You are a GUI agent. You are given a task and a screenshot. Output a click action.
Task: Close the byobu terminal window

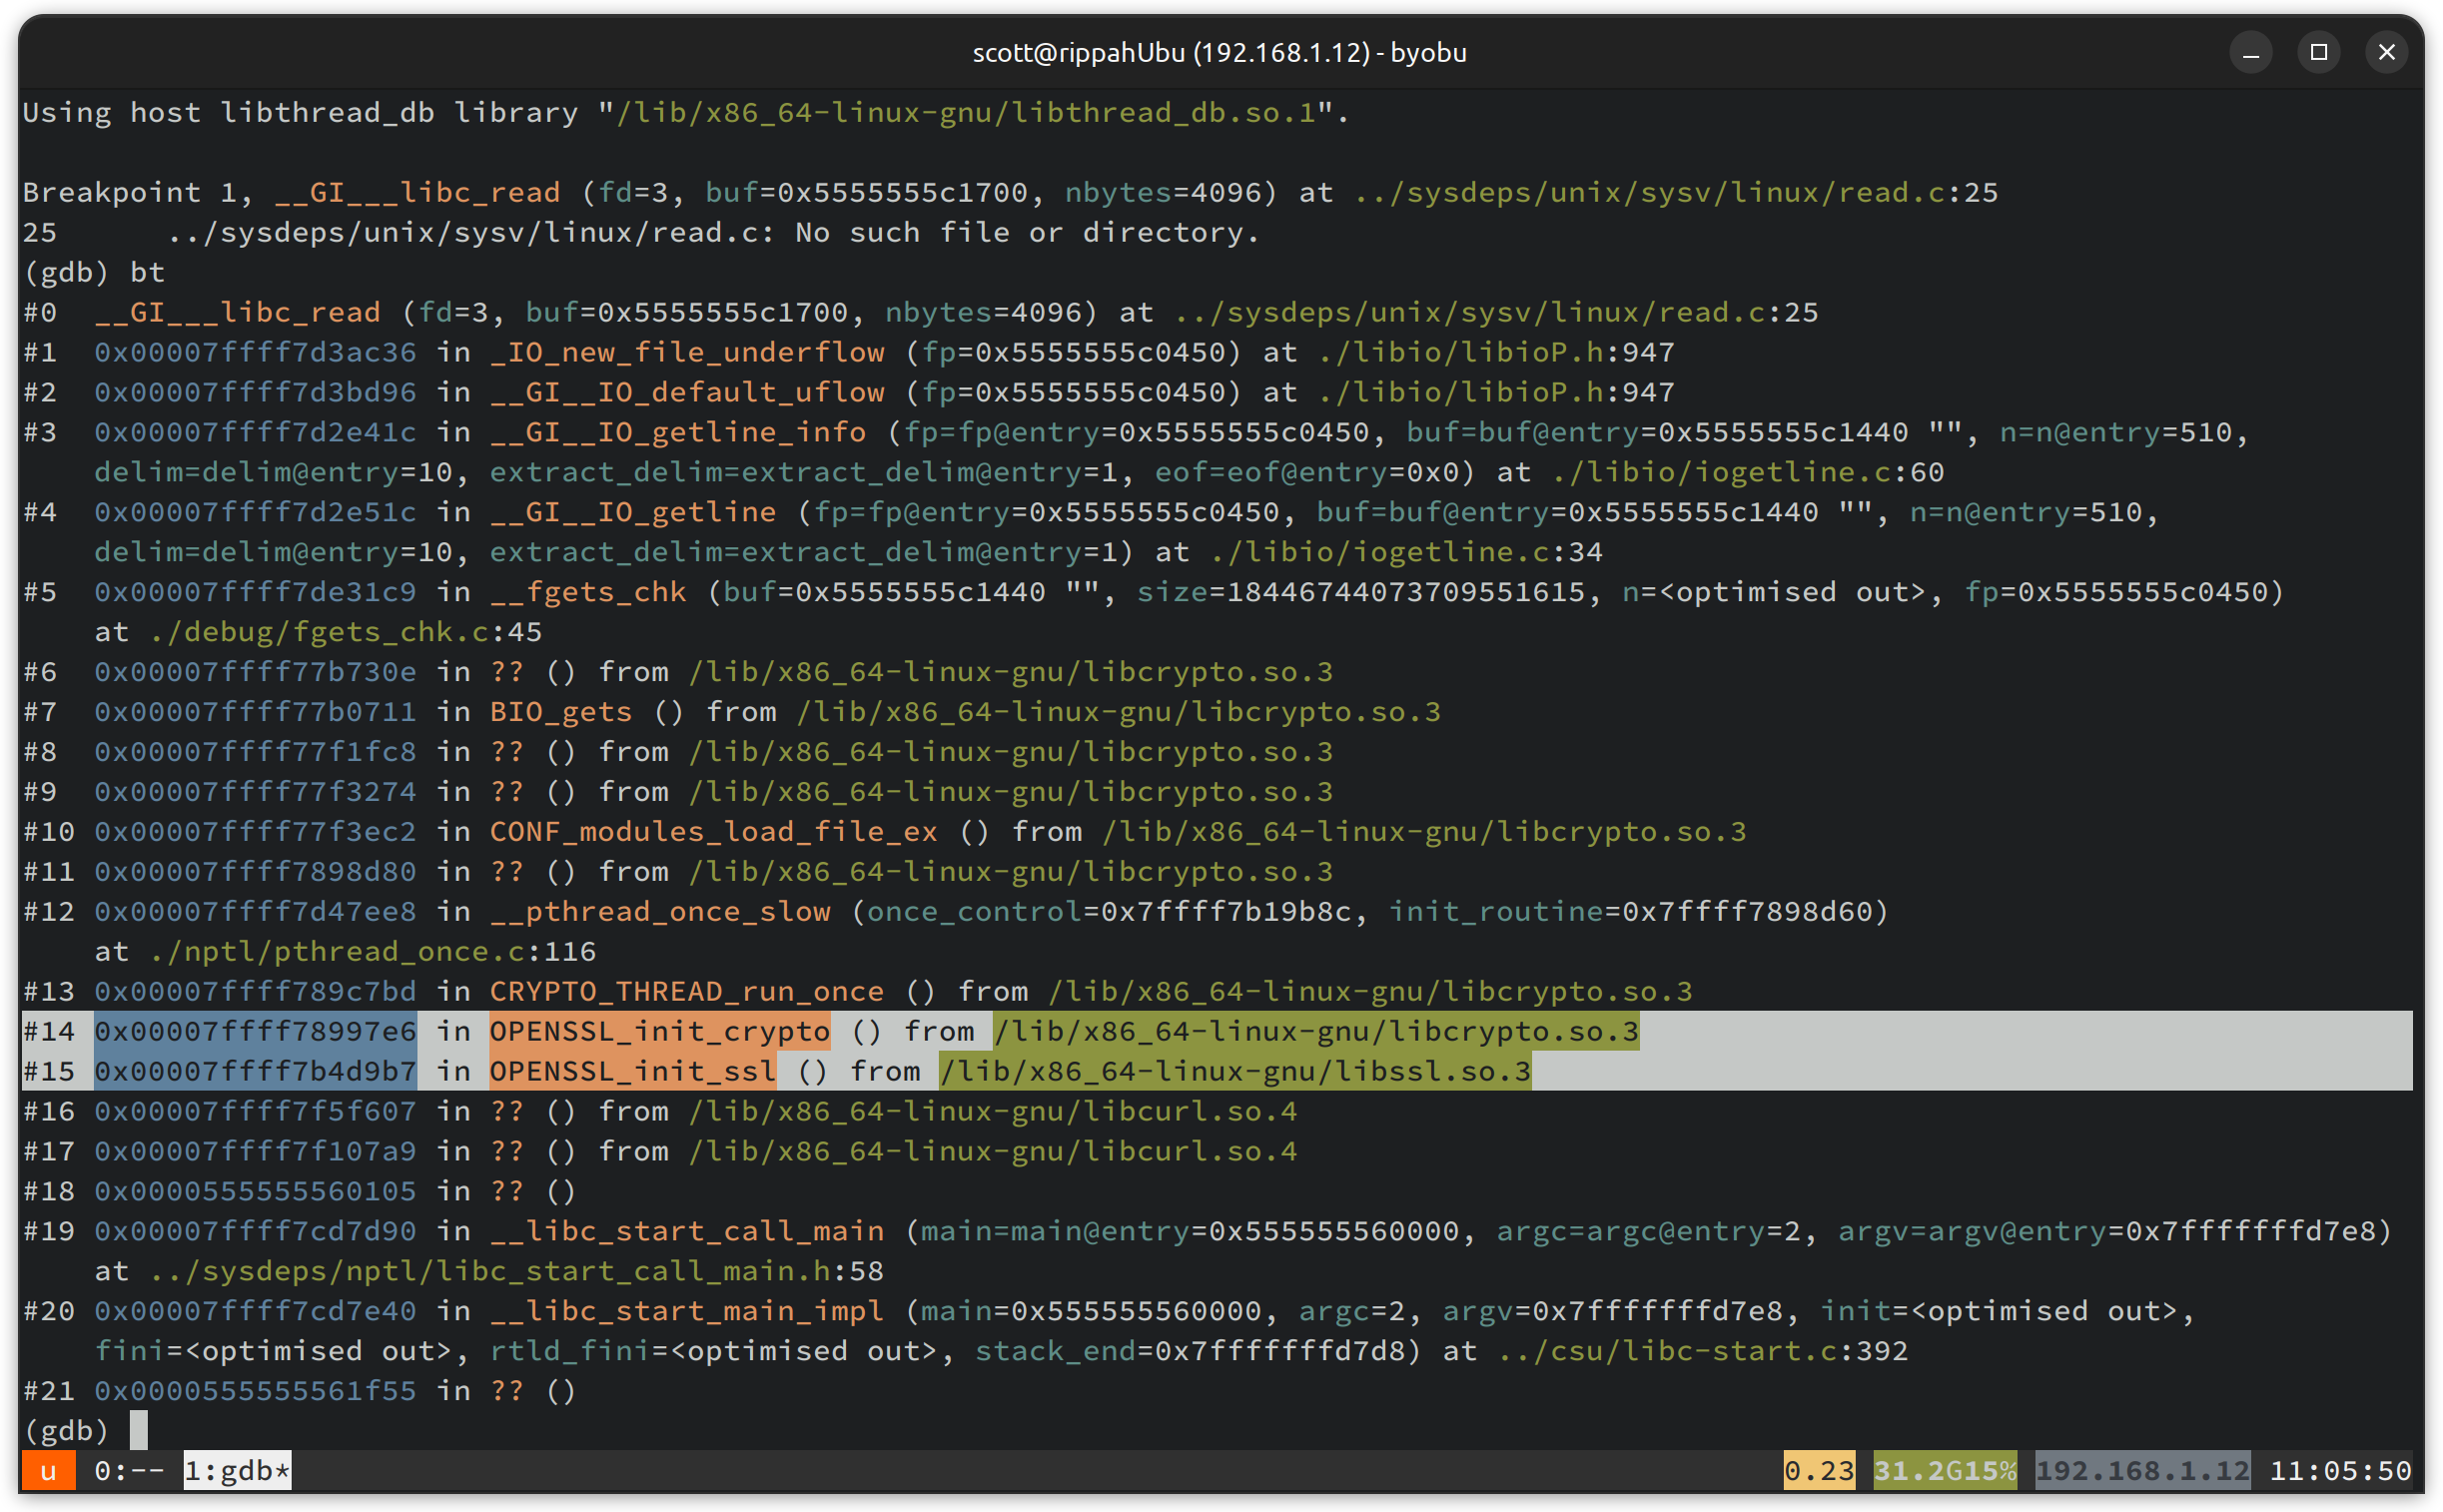point(2386,52)
